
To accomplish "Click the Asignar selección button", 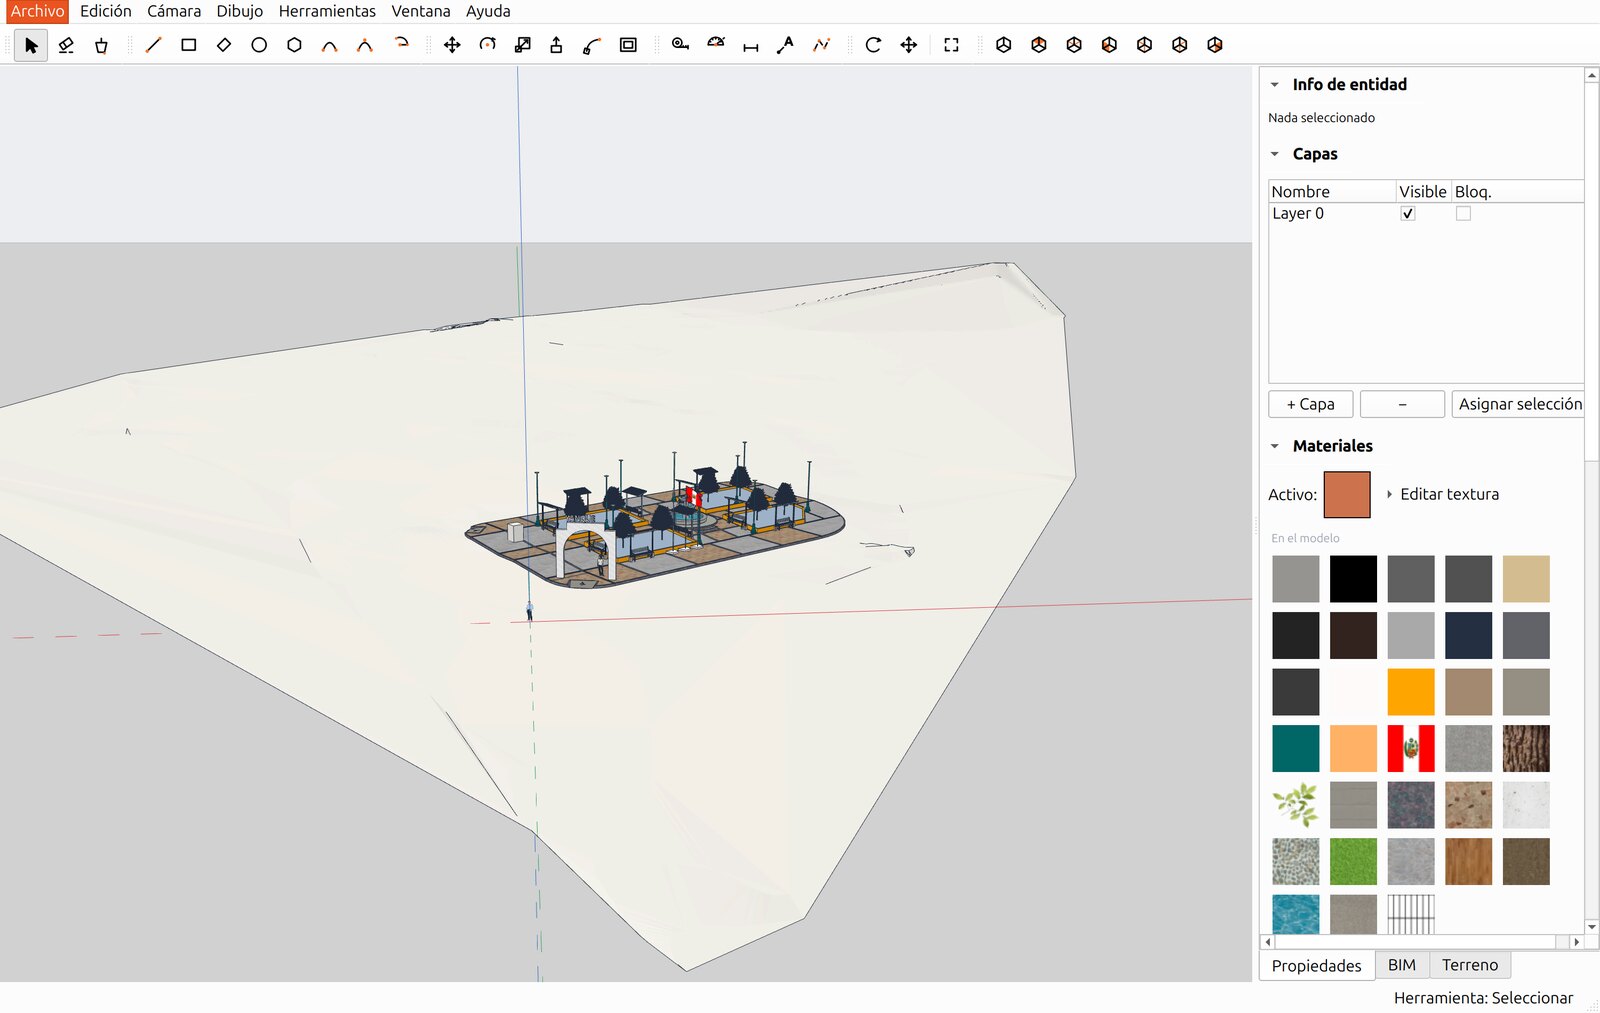I will point(1520,404).
